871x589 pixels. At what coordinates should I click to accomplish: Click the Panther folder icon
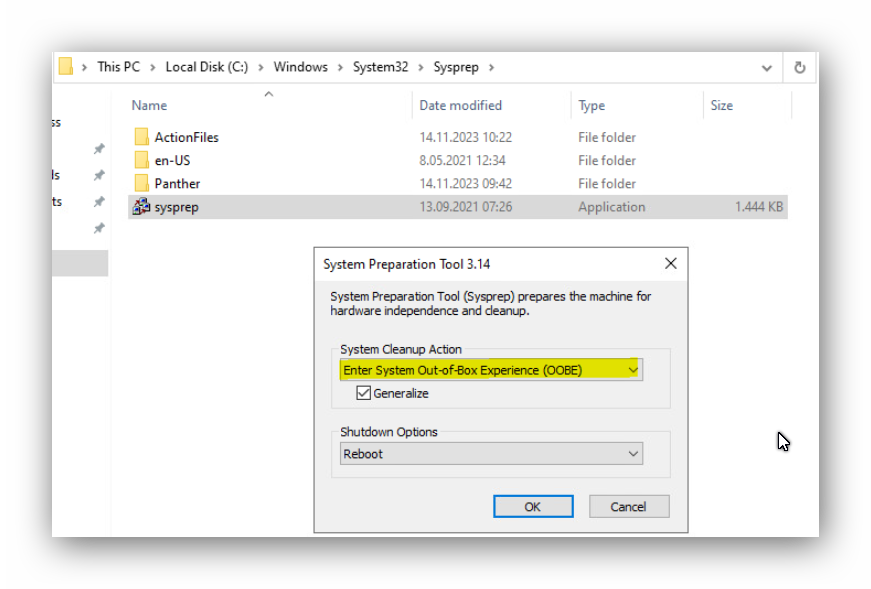point(141,183)
